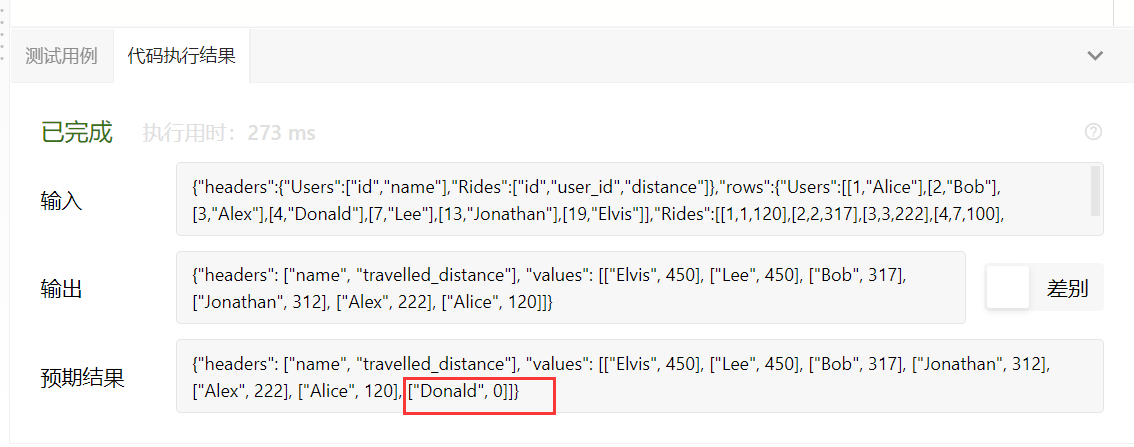Click inside the 预期结果 box

[x=640, y=377]
